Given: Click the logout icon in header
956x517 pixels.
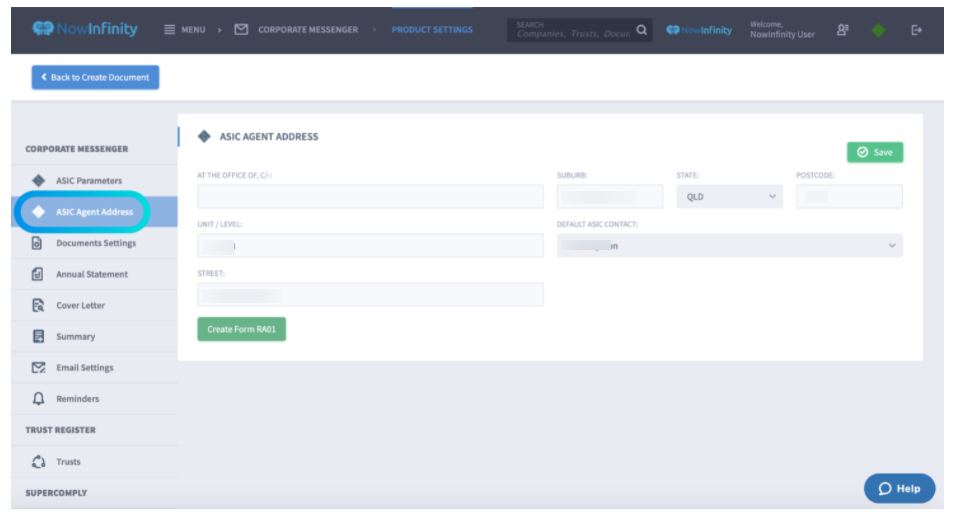Looking at the screenshot, I should tap(916, 30).
